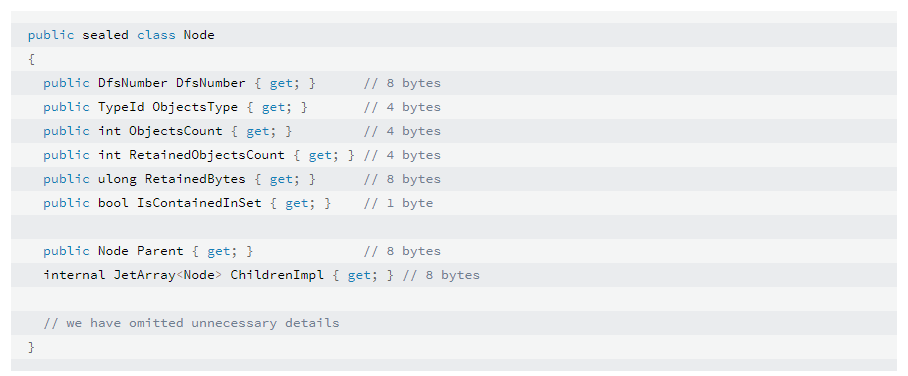Image resolution: width=908 pixels, height=376 pixels.
Task: Click the '// 1 byte' comment
Action: (x=398, y=203)
